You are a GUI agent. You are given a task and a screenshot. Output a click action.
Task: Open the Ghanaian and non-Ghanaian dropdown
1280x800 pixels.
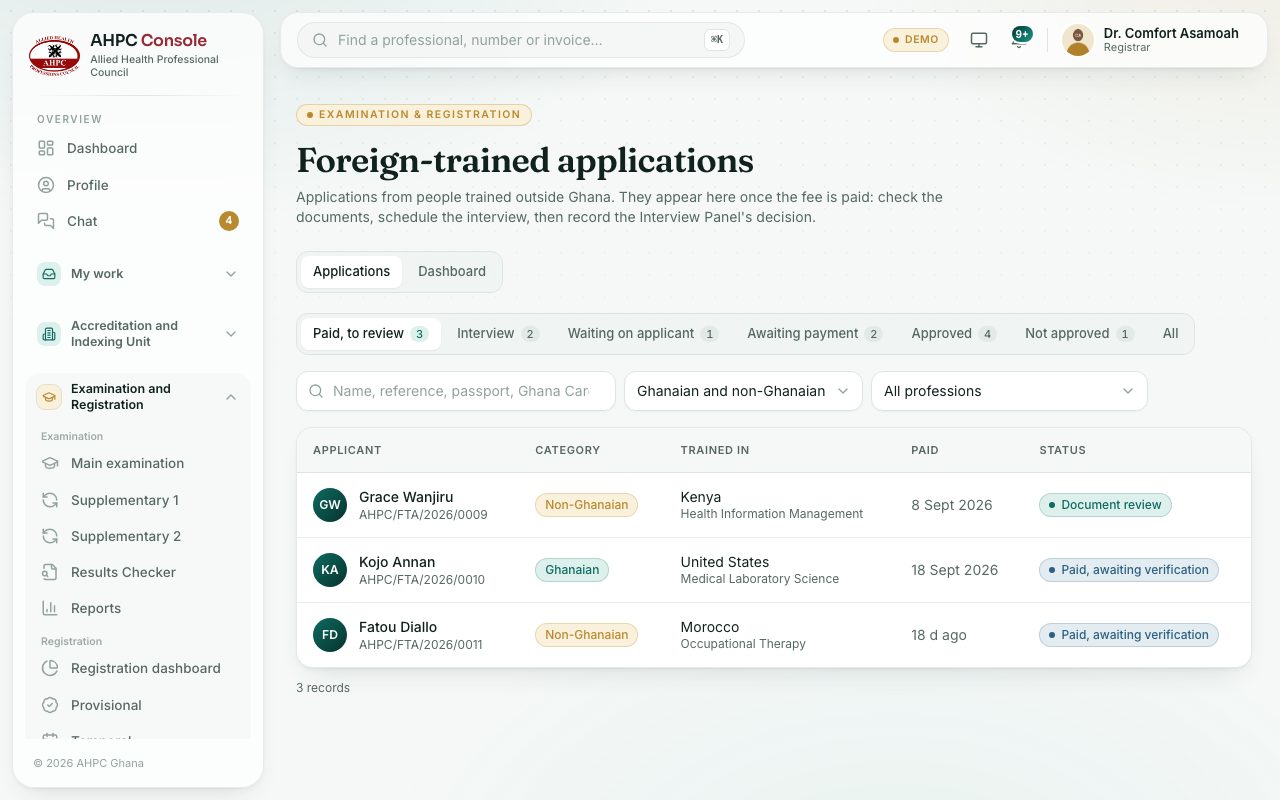743,391
